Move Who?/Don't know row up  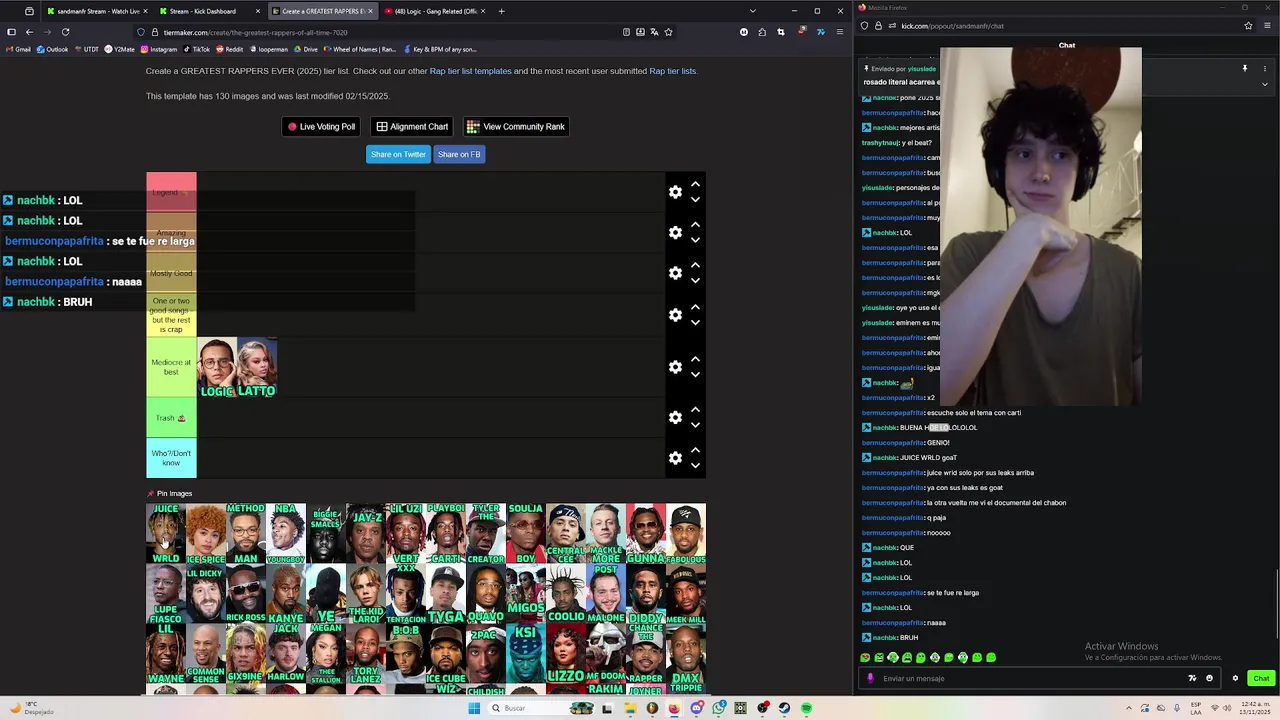695,450
